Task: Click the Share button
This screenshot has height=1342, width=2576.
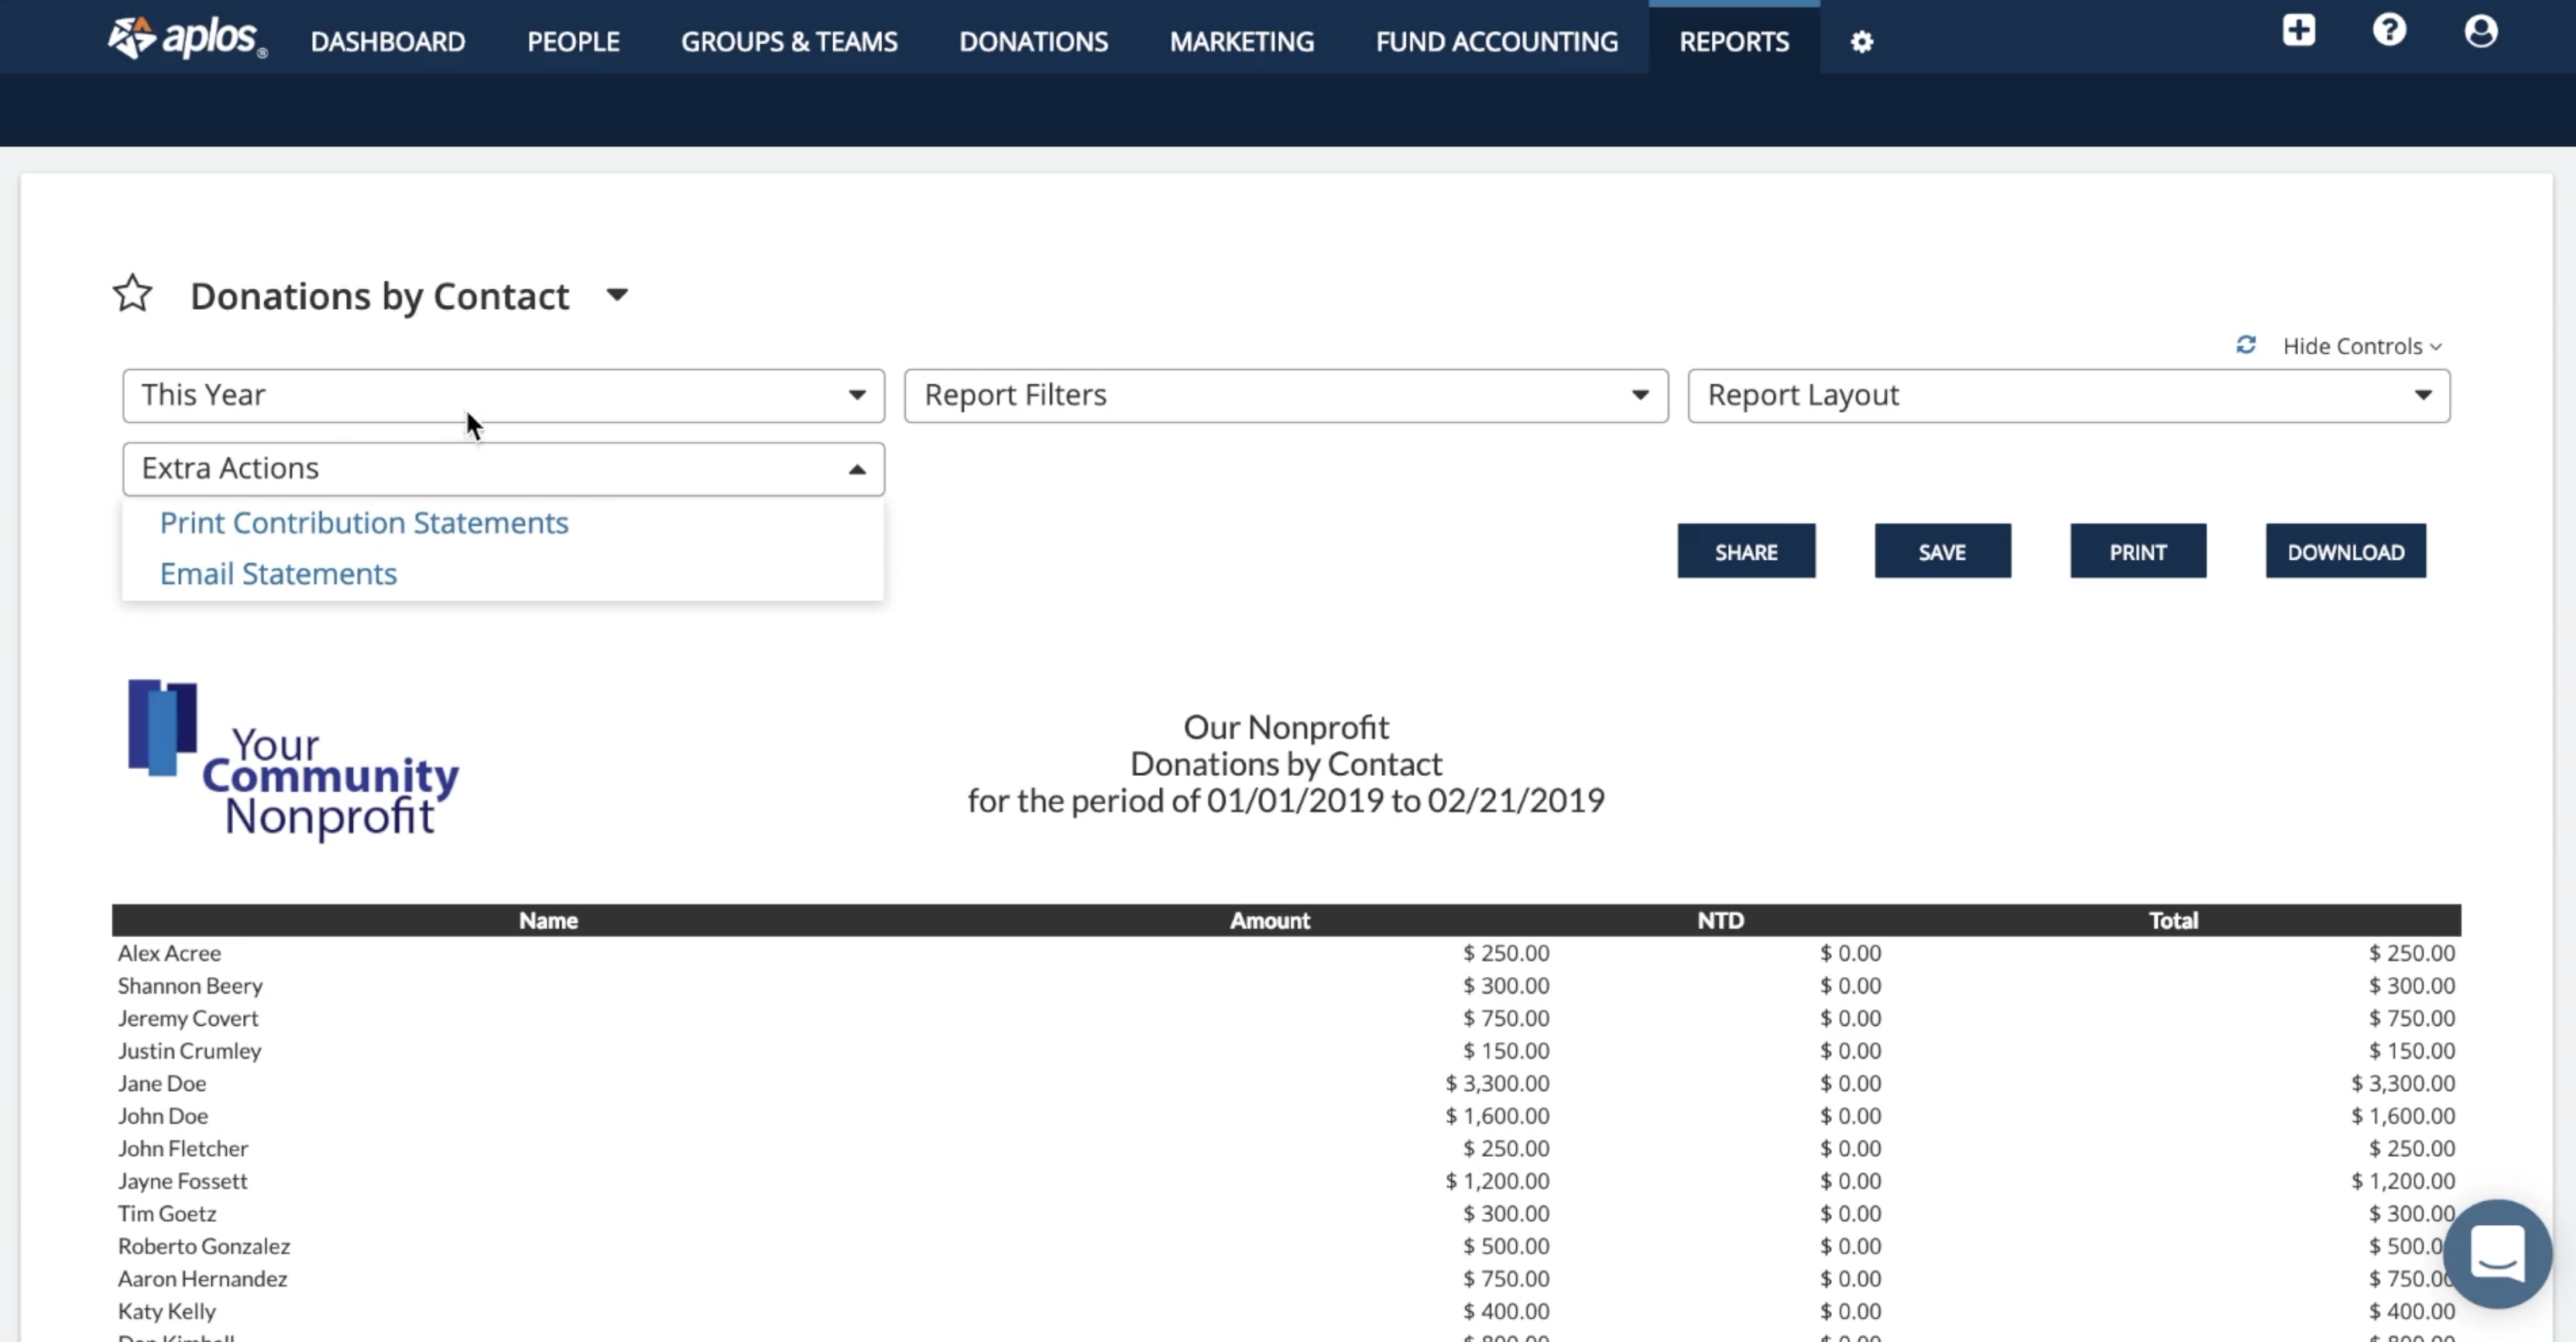Action: pos(1745,551)
